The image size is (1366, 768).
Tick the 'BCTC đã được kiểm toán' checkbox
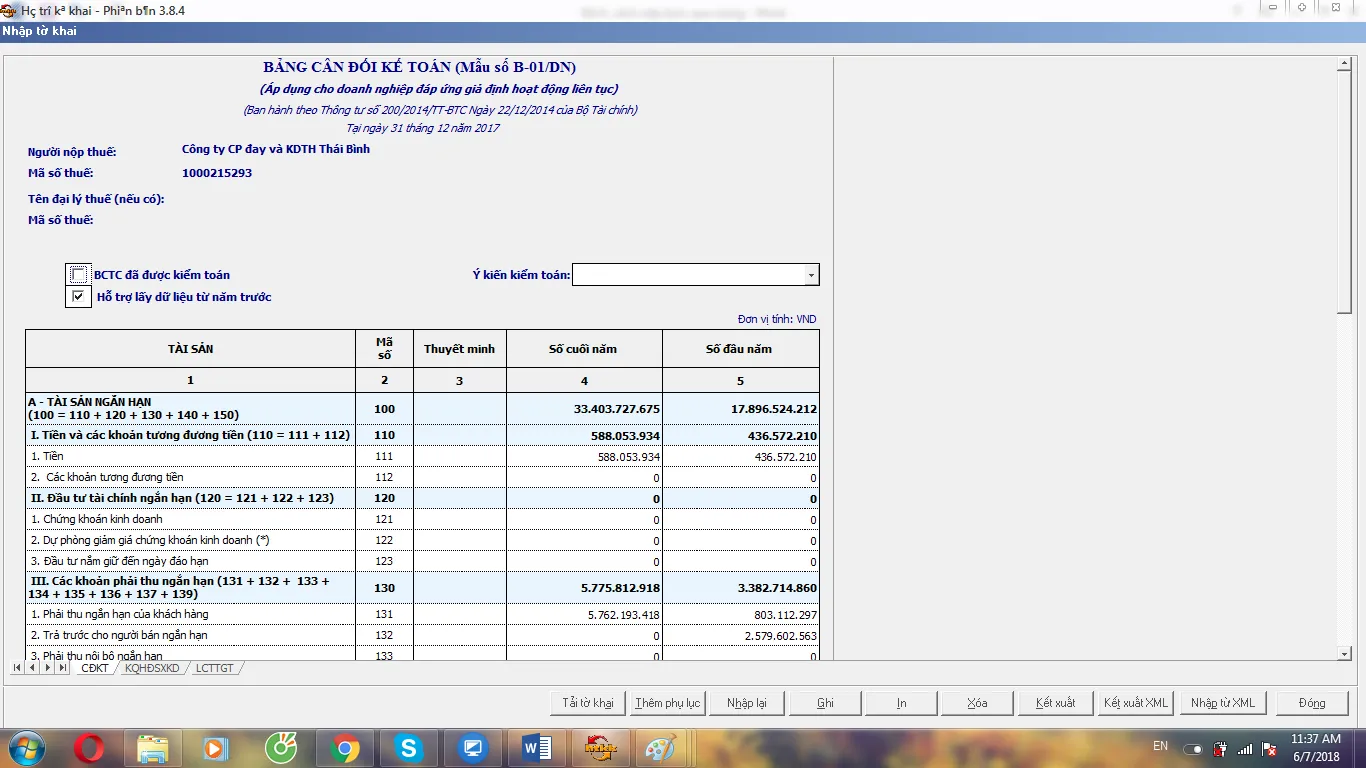pyautogui.click(x=79, y=275)
